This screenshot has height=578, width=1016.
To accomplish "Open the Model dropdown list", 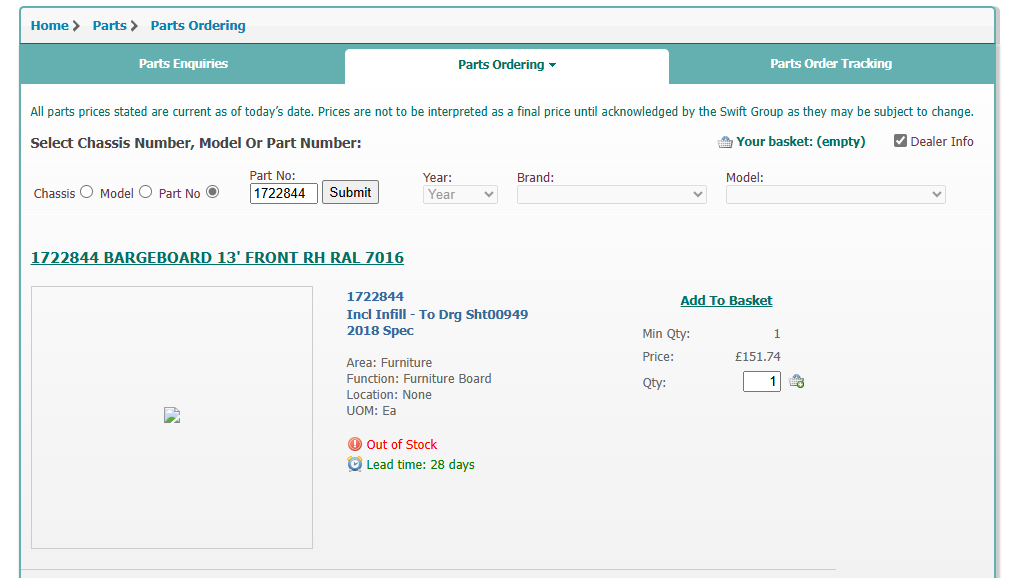I will [x=835, y=195].
